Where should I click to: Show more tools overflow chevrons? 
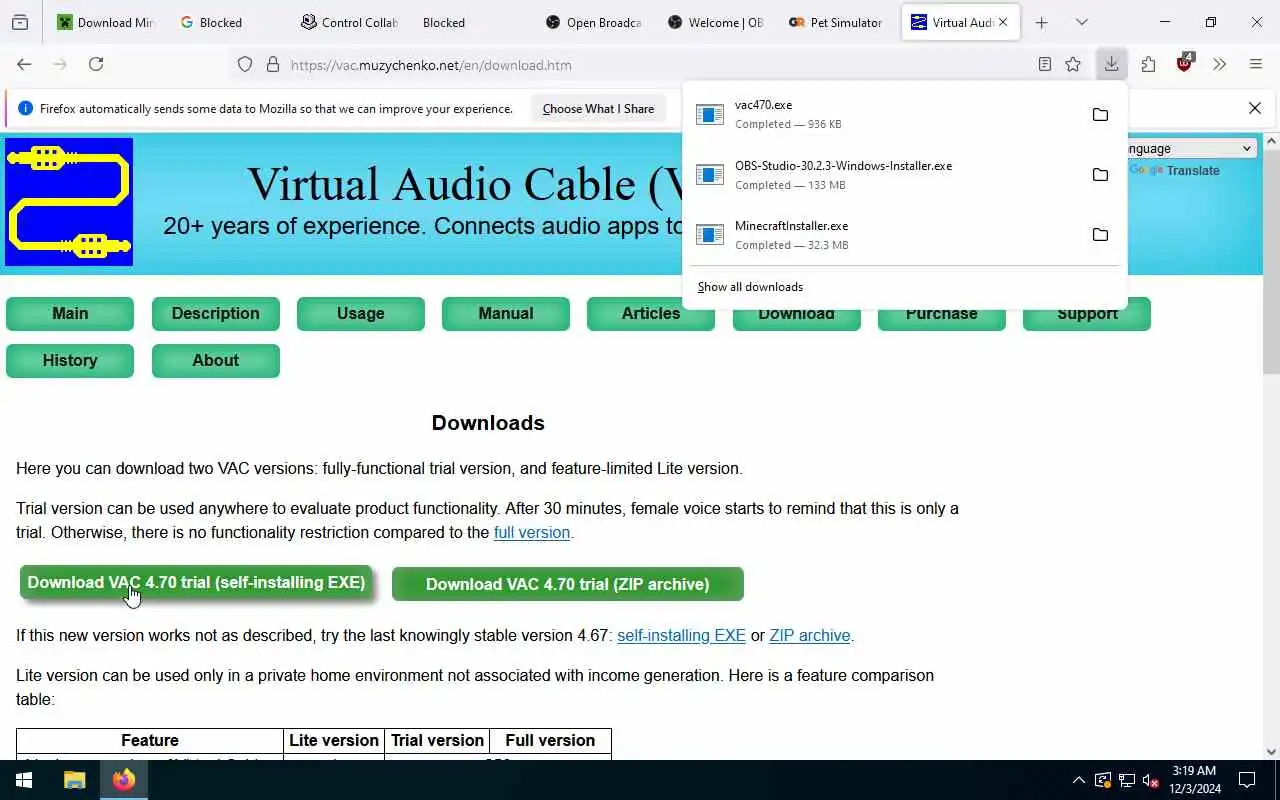coord(1219,64)
